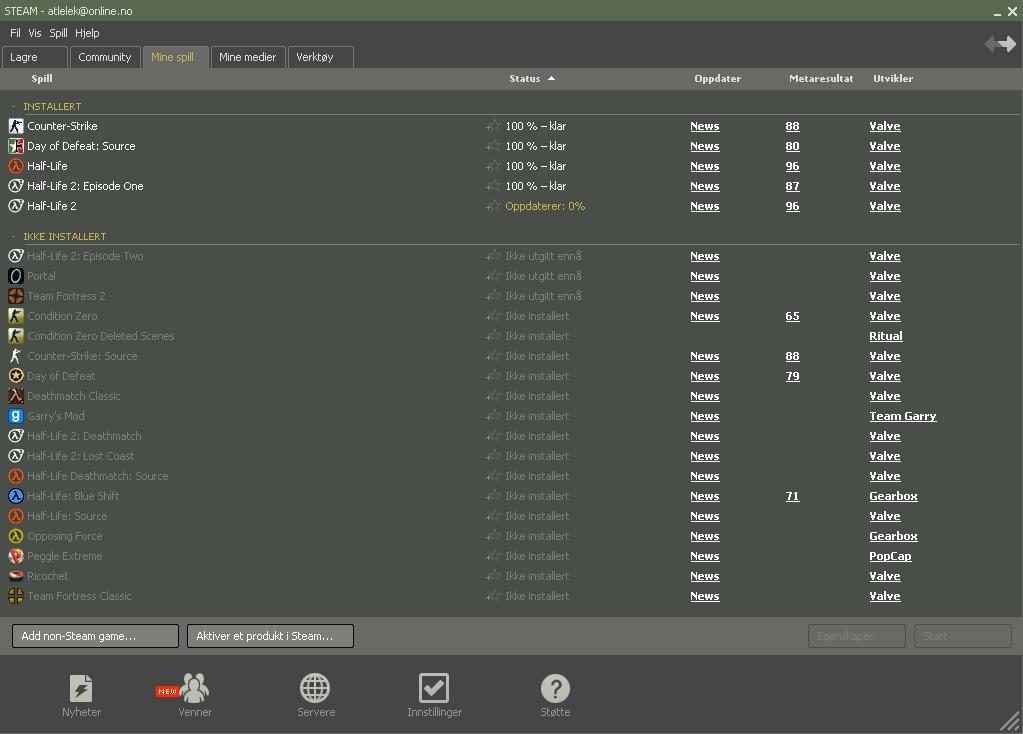Open News link for Half-Life 2
The image size is (1023, 734).
click(705, 206)
